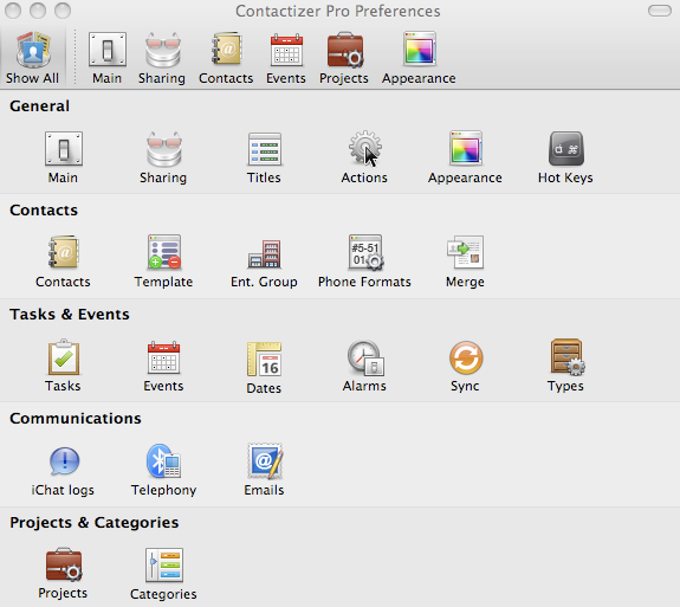This screenshot has height=607, width=680.
Task: Open Sharing from the top toolbar
Action: (x=162, y=57)
